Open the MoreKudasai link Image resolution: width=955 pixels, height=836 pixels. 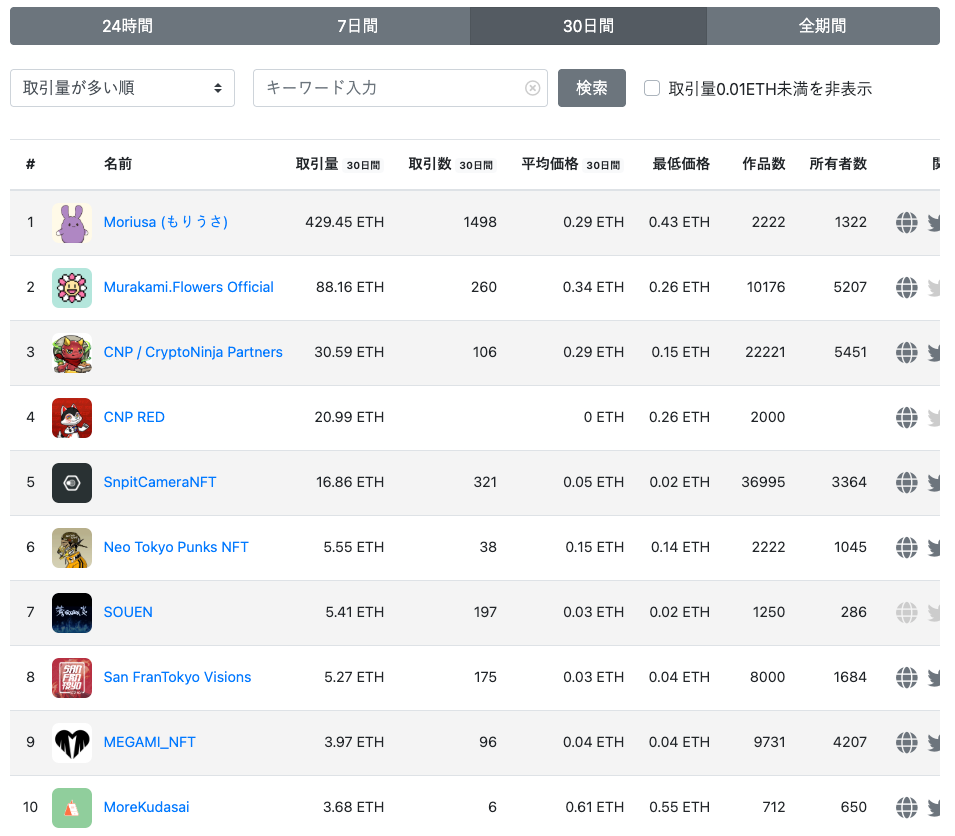[x=146, y=807]
